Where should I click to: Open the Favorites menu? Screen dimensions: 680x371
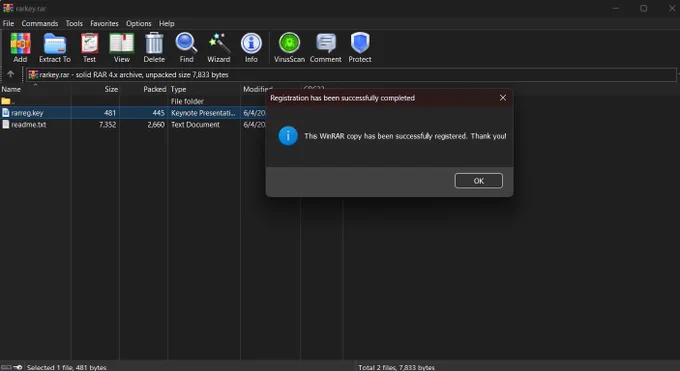(104, 23)
